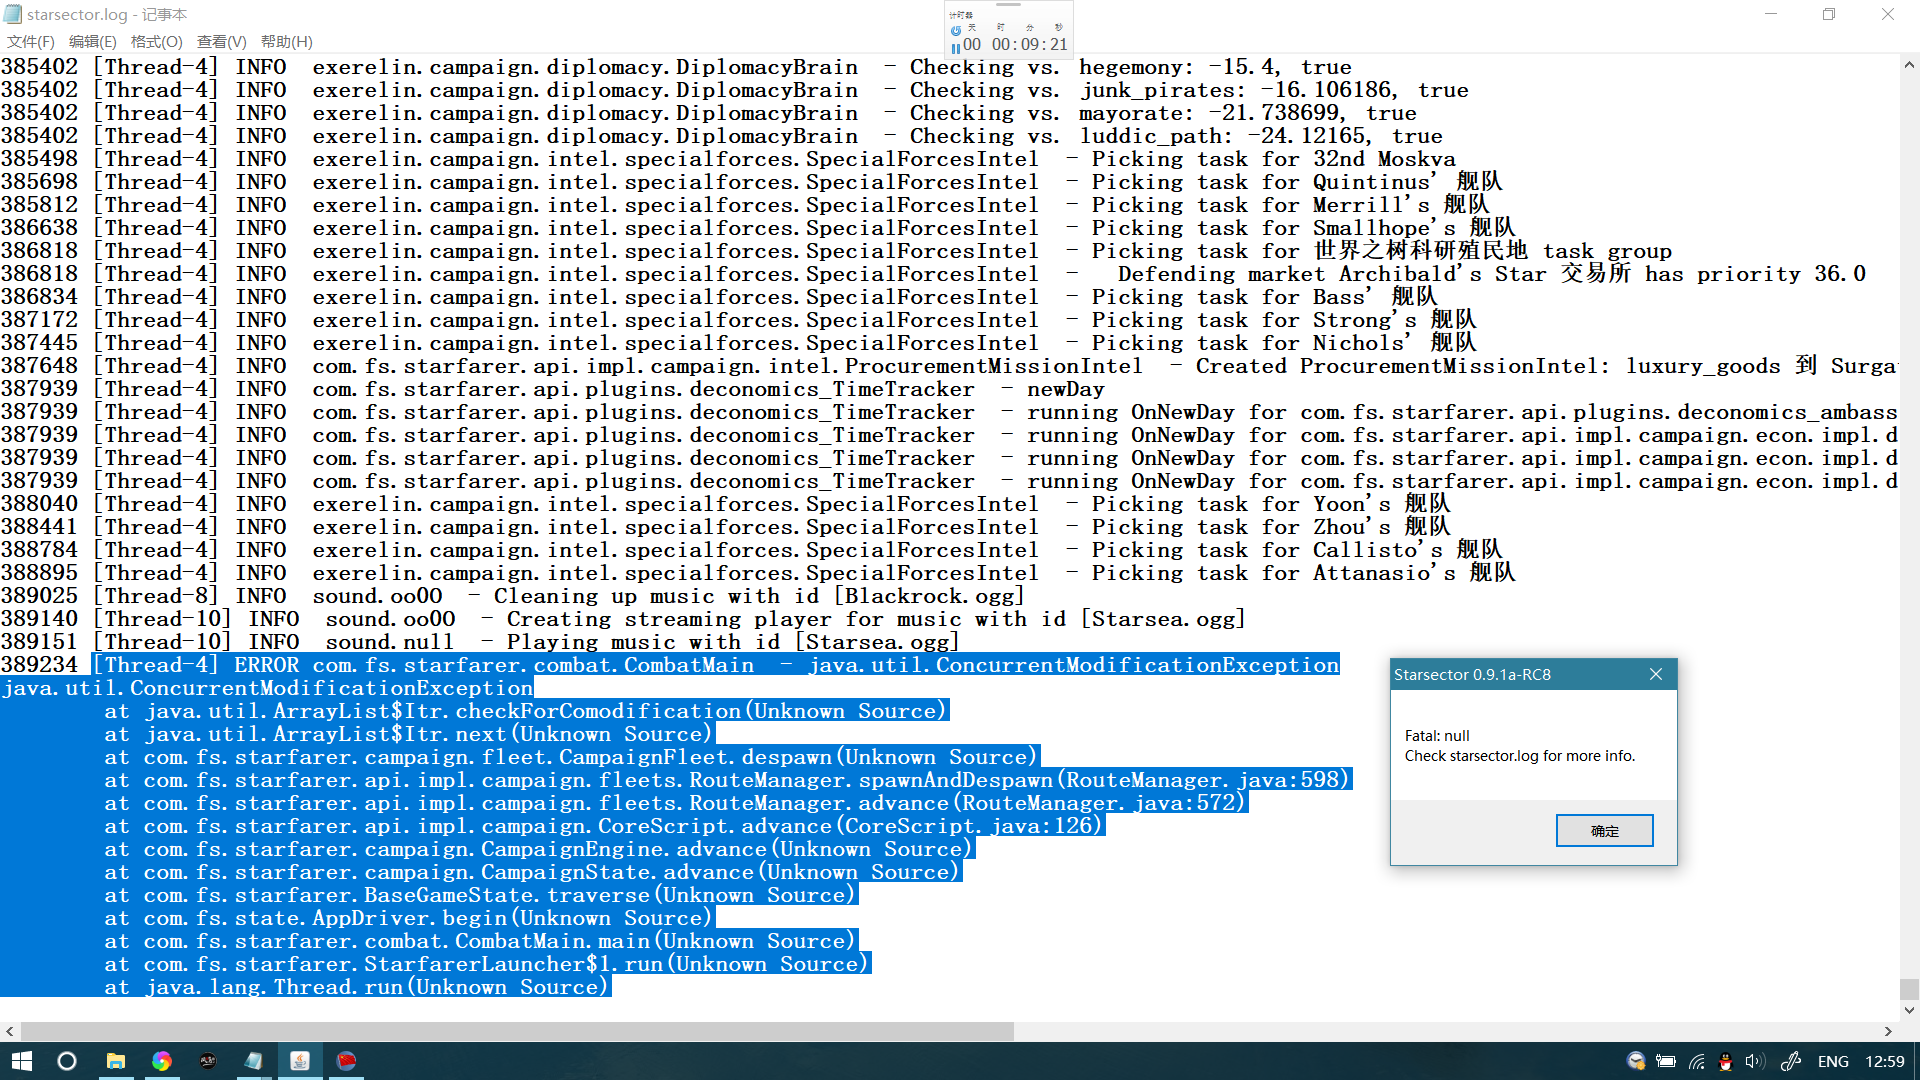Click the vertical scrollbar up arrow
Viewport: 1920px width, 1080px height.
pyautogui.click(x=1909, y=65)
